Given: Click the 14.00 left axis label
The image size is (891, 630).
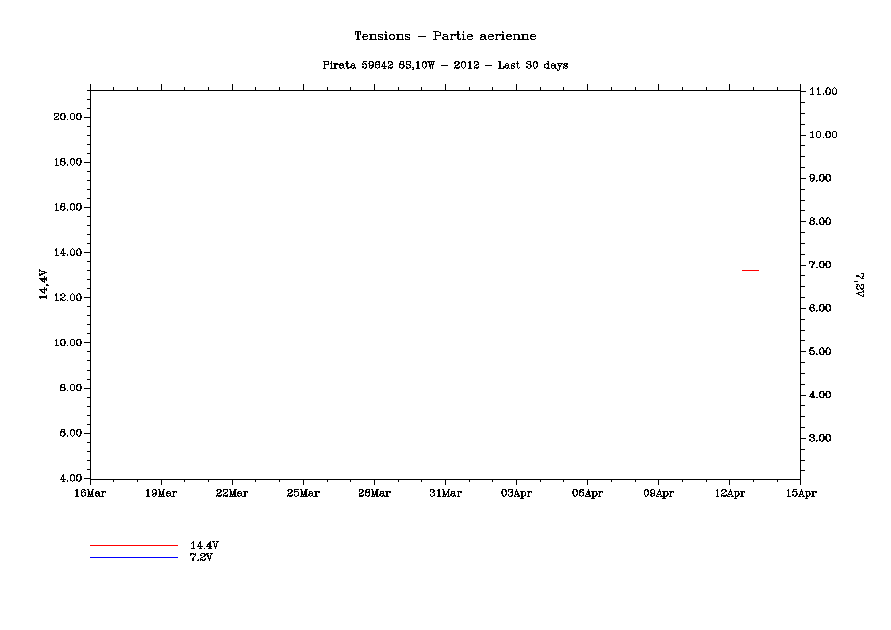Looking at the screenshot, I should coord(67,253).
